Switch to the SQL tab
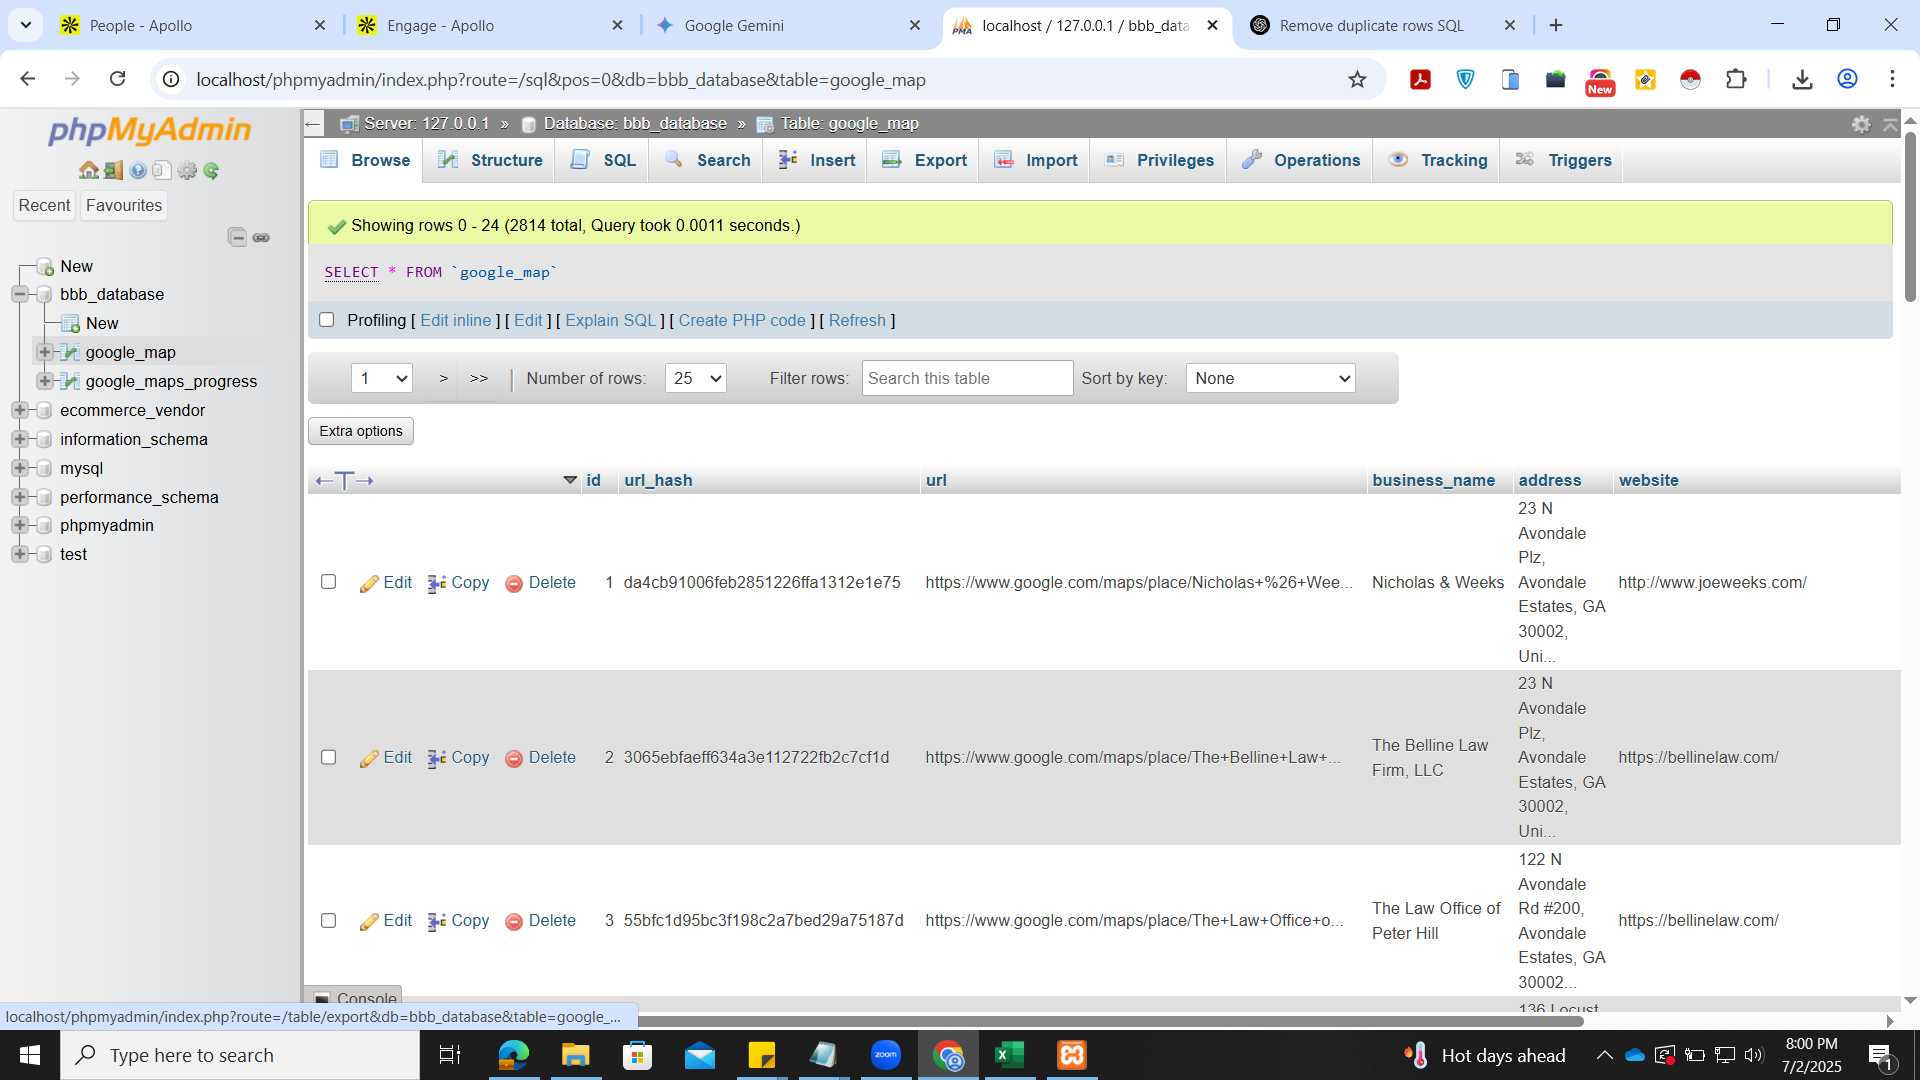Viewport: 1920px width, 1080px height. click(x=602, y=160)
